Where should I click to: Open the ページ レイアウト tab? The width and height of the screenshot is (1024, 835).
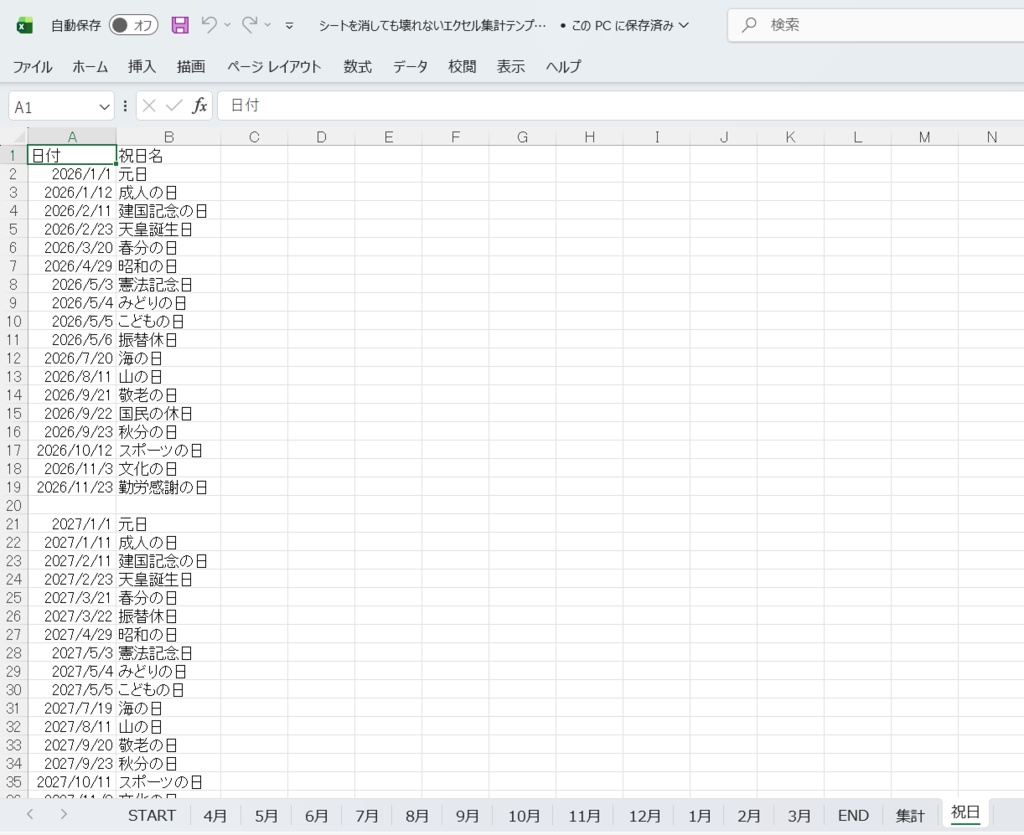[x=274, y=67]
